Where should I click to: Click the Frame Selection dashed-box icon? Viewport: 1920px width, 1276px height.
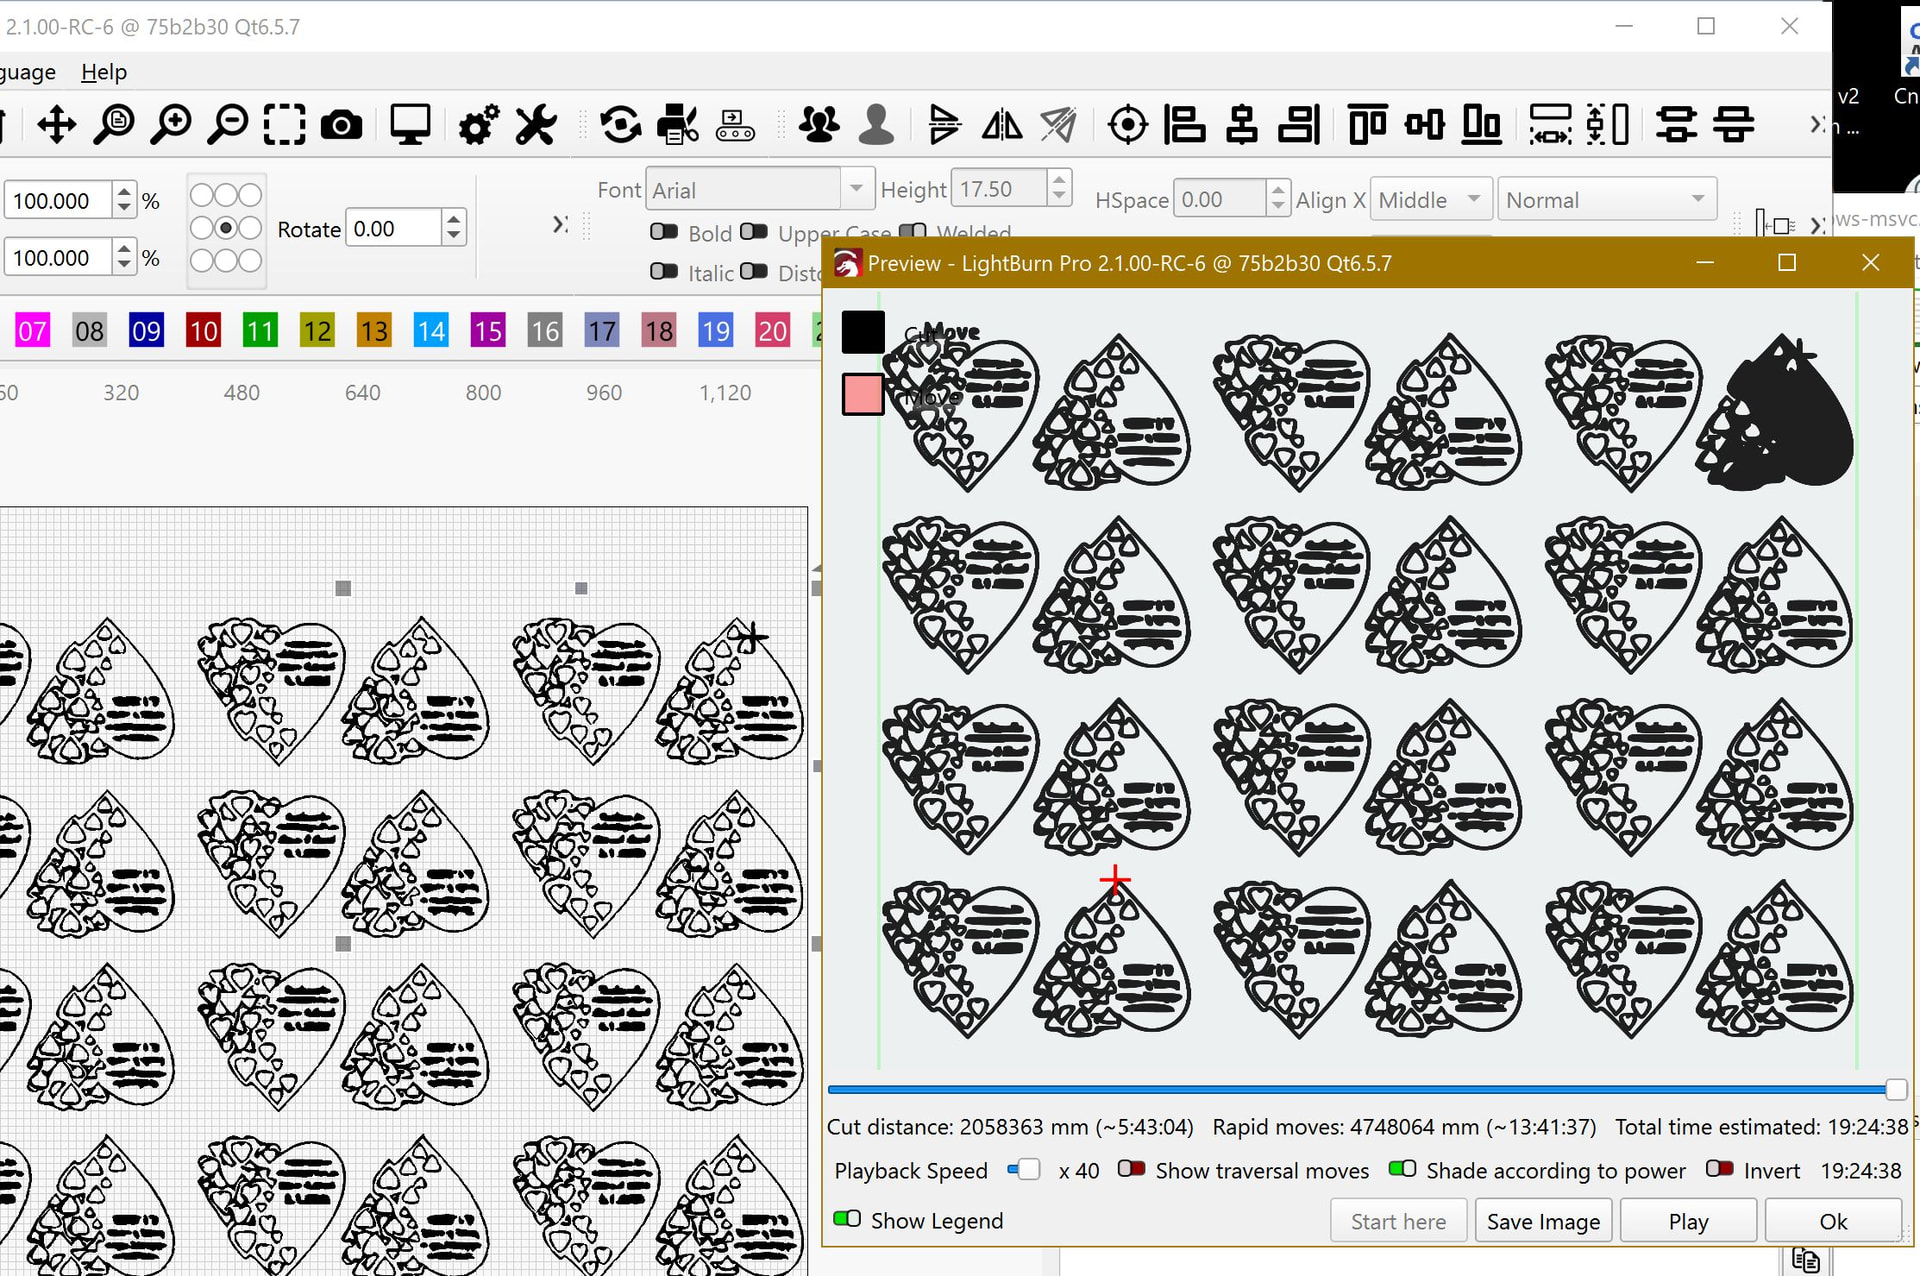284,125
